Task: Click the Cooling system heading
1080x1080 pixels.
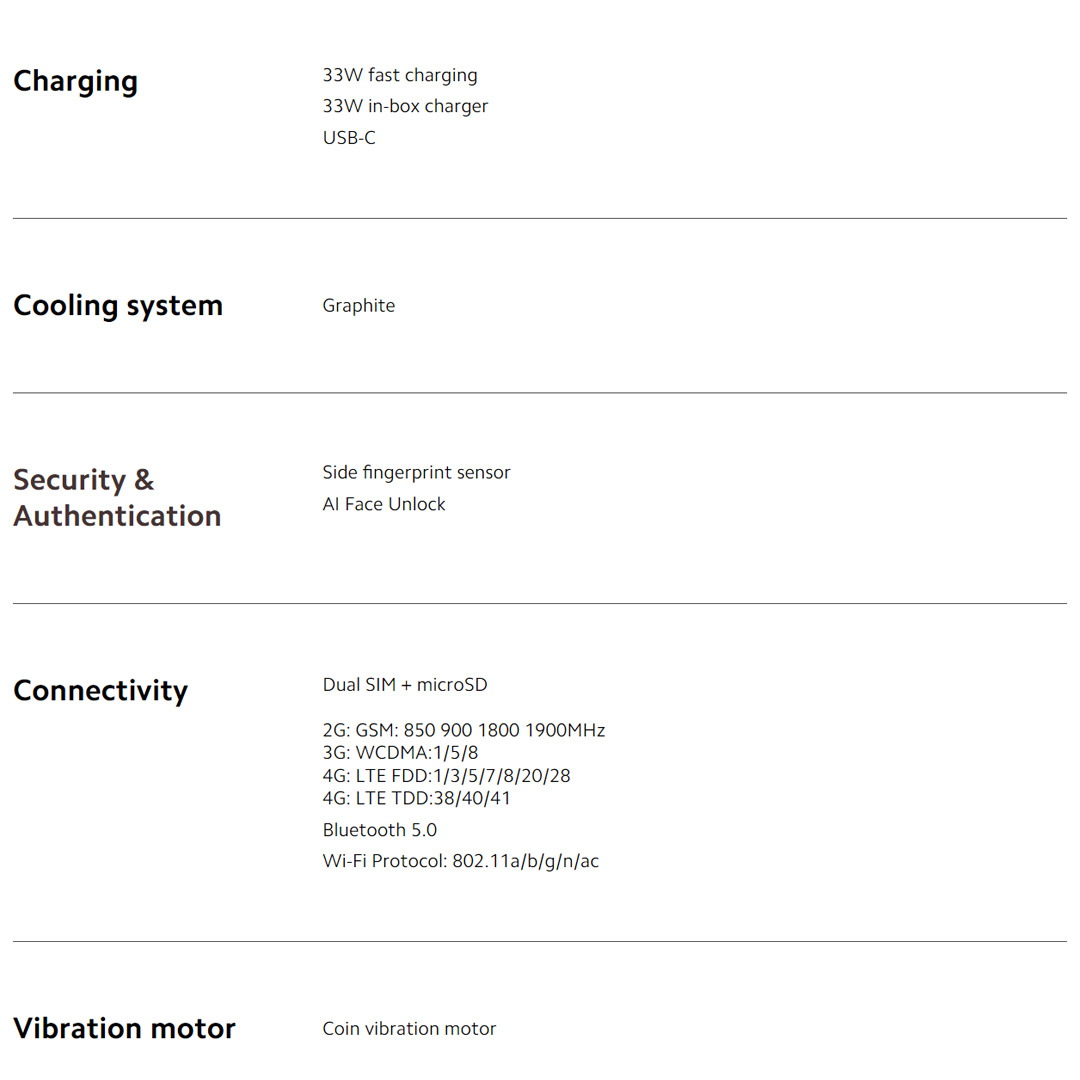Action: coord(118,305)
